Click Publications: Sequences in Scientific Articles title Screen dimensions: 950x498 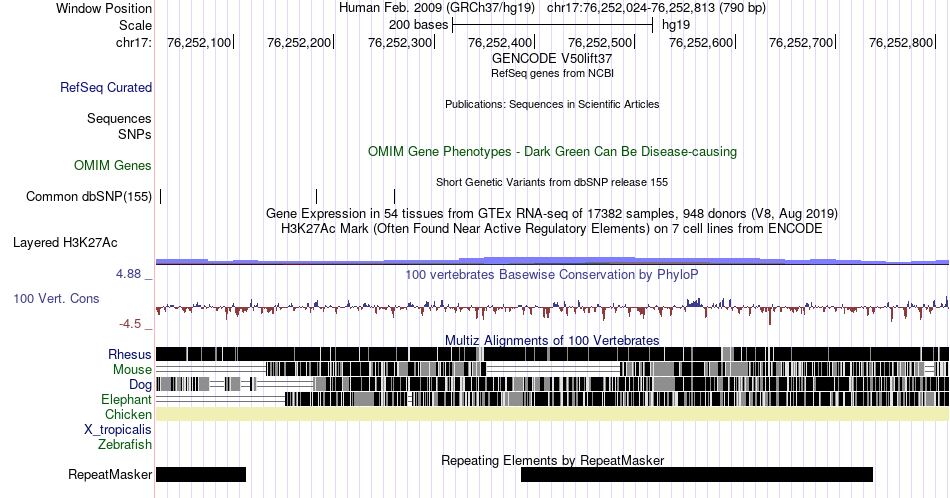(552, 104)
